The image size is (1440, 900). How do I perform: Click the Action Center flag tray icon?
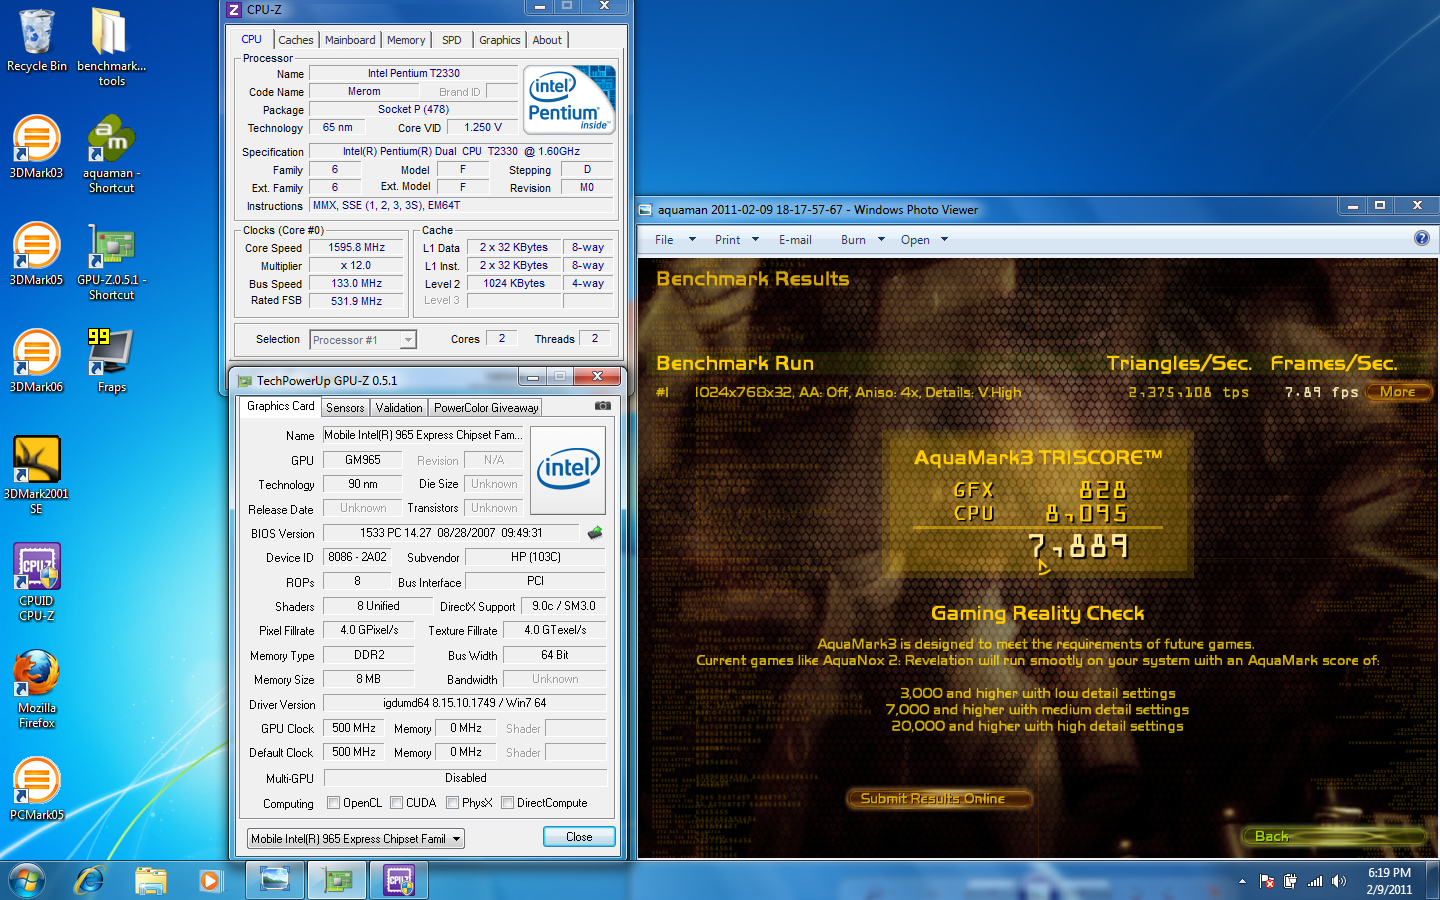coord(1267,881)
